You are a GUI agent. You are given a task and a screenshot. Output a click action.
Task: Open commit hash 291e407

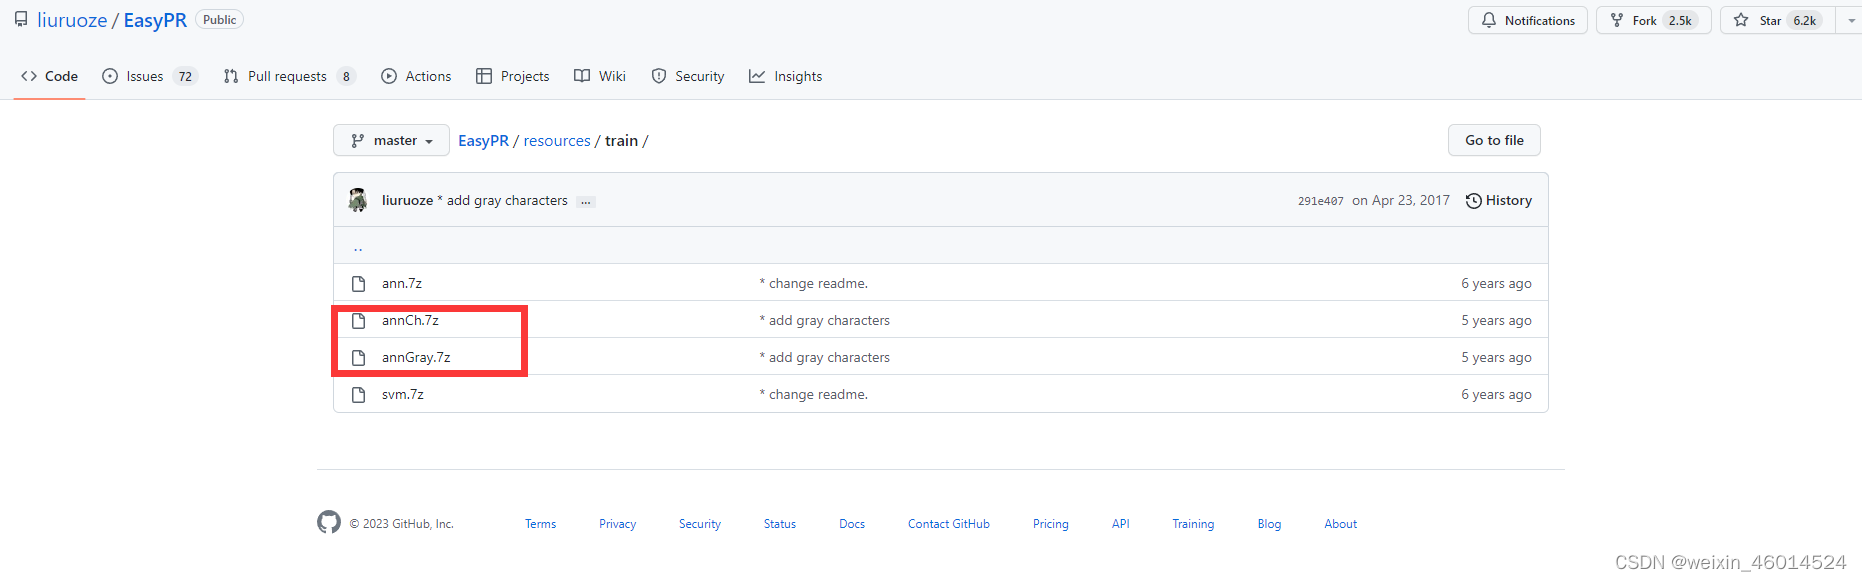1320,201
